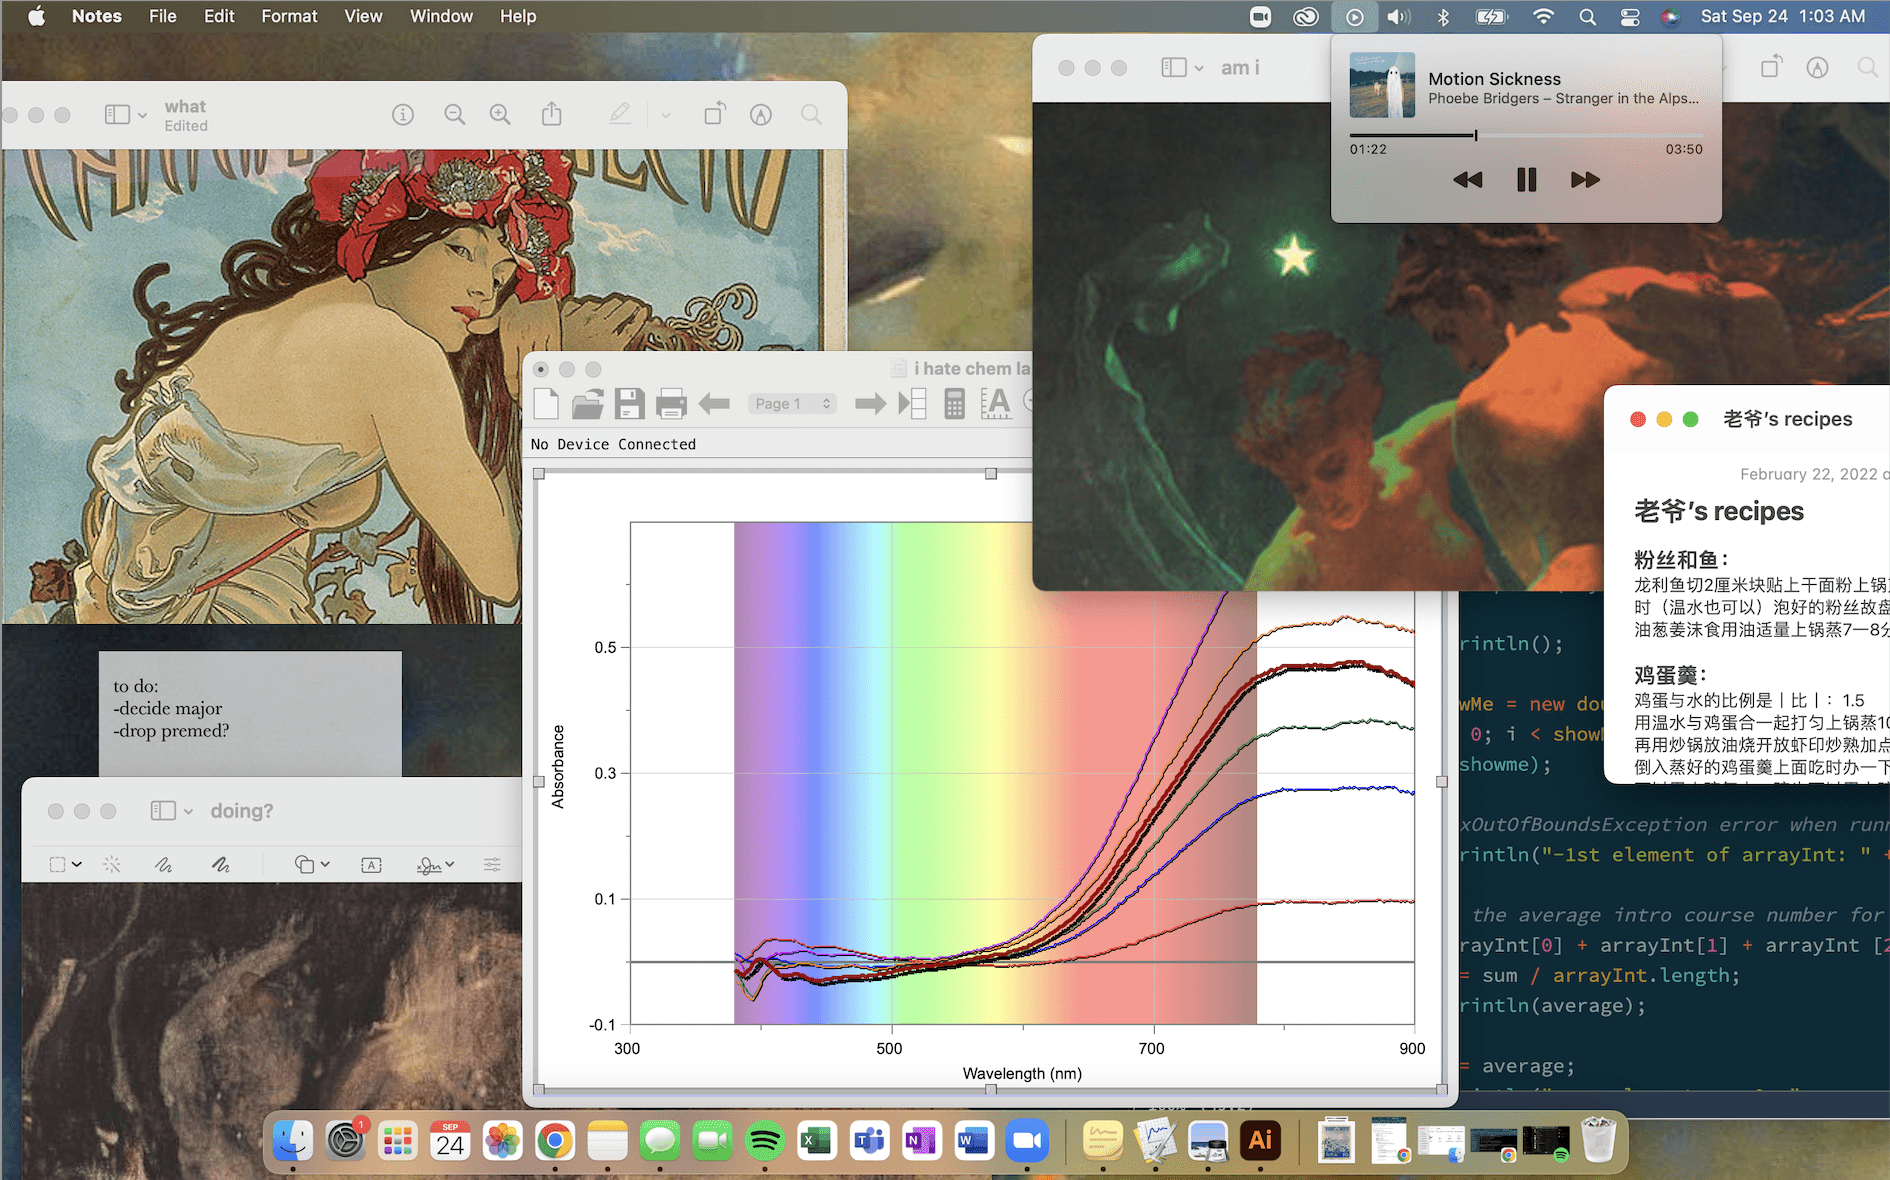The height and width of the screenshot is (1180, 1890).
Task: Rotate the image in 'what' window
Action: 714,114
